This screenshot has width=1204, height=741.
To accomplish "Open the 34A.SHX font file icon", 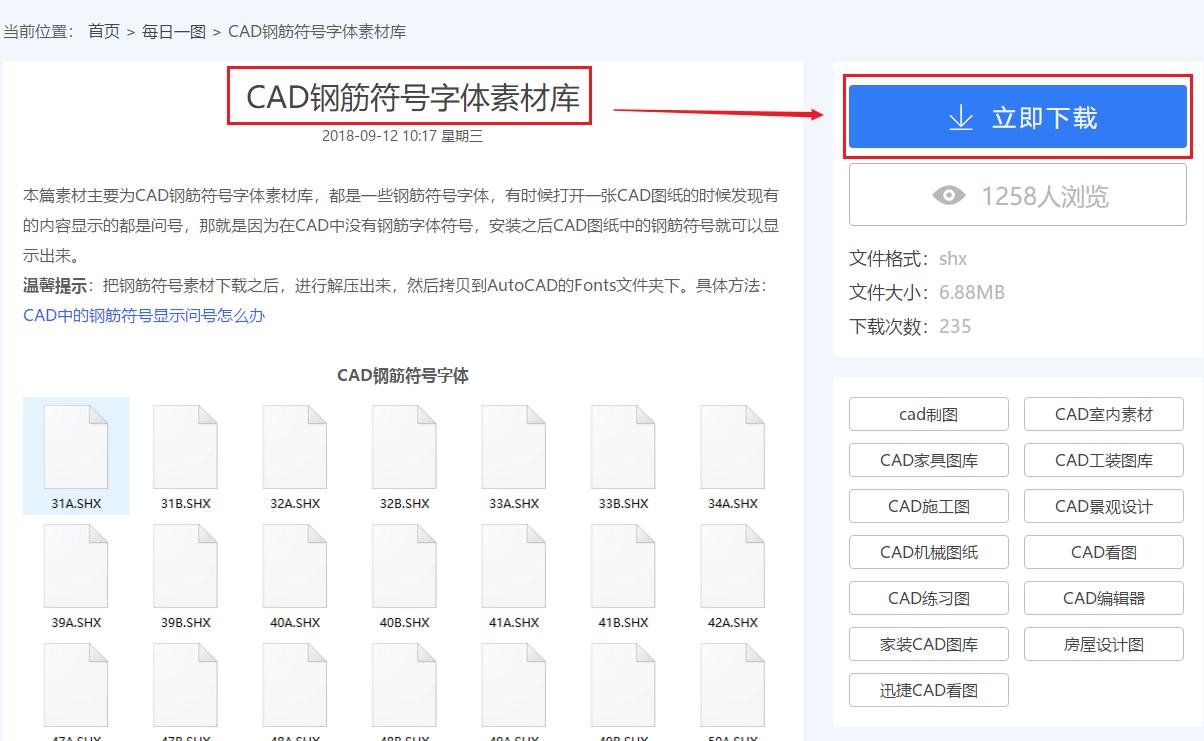I will click(x=732, y=447).
